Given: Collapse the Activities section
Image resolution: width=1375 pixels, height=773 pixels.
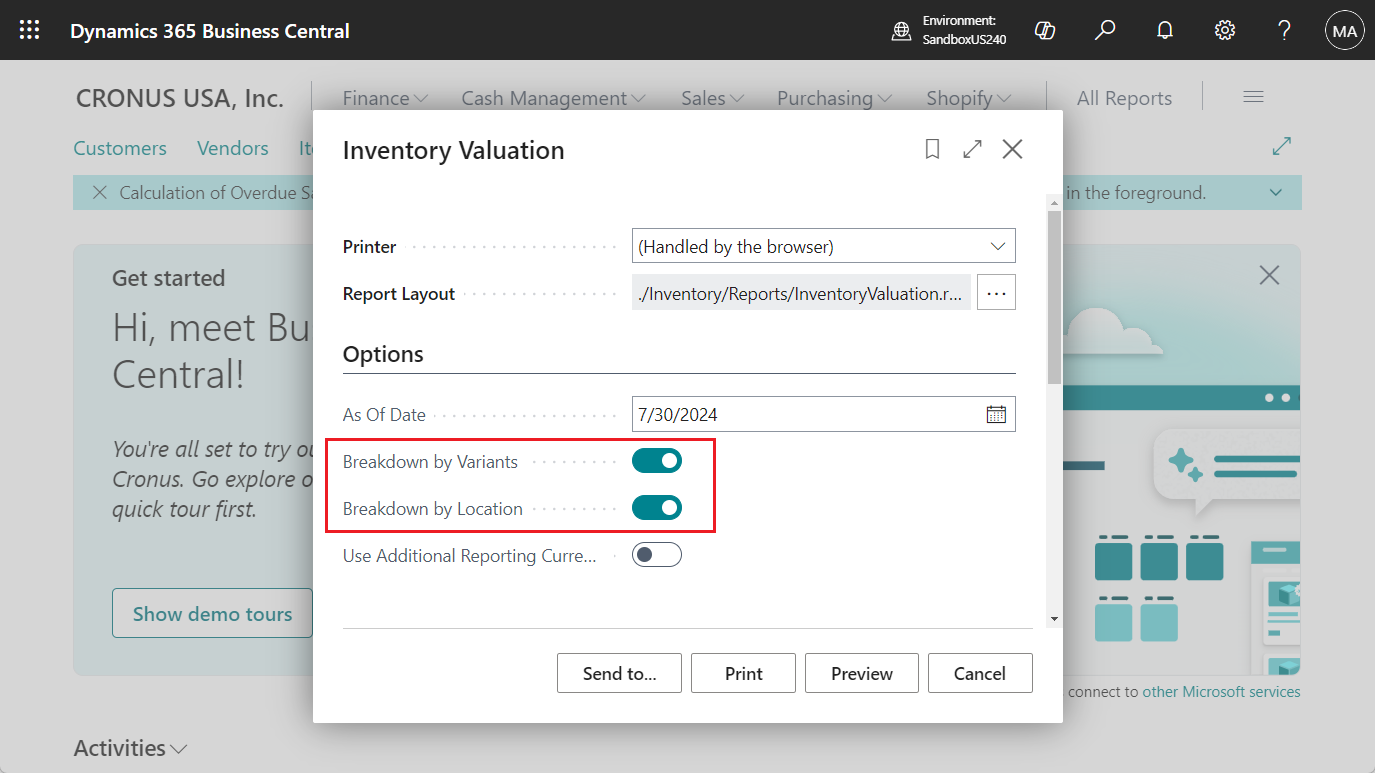Looking at the screenshot, I should tap(178, 748).
